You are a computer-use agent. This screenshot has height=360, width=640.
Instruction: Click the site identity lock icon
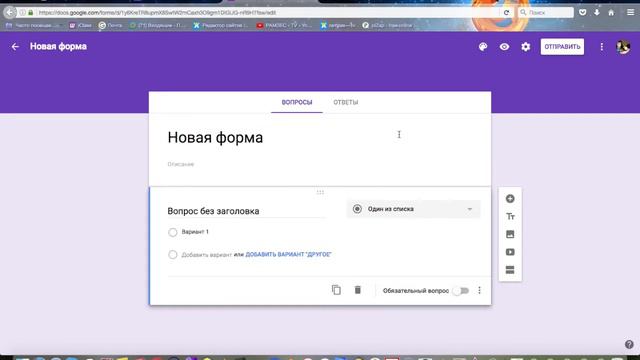(31, 13)
